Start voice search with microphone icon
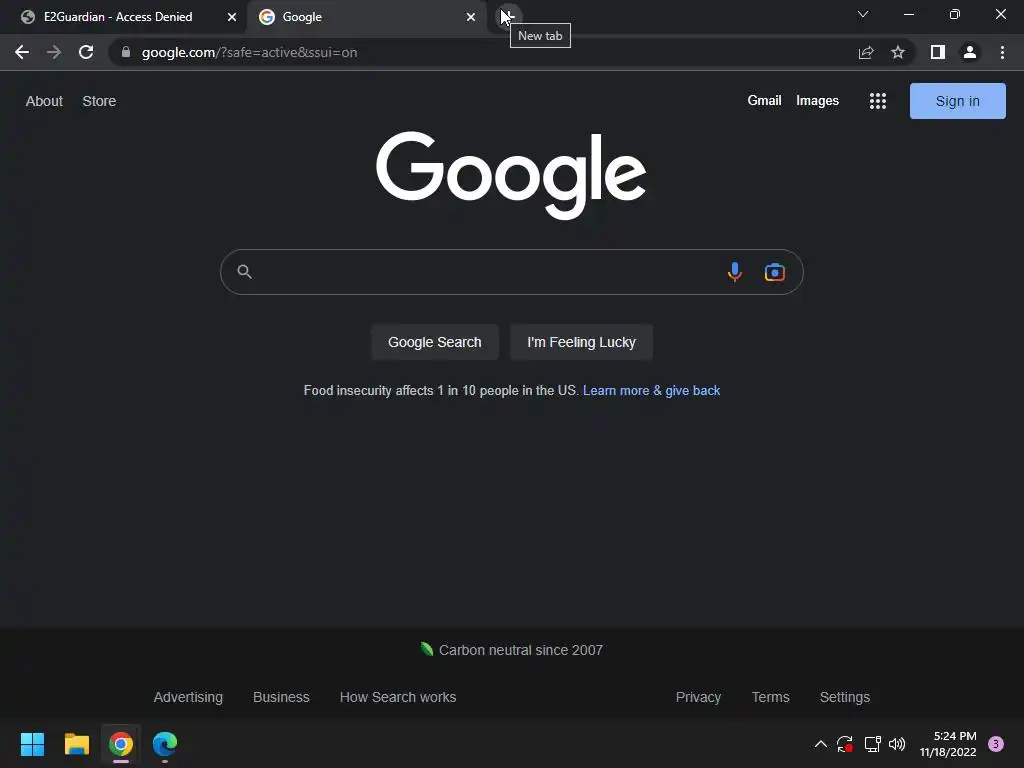Viewport: 1024px width, 768px height. pyautogui.click(x=735, y=272)
